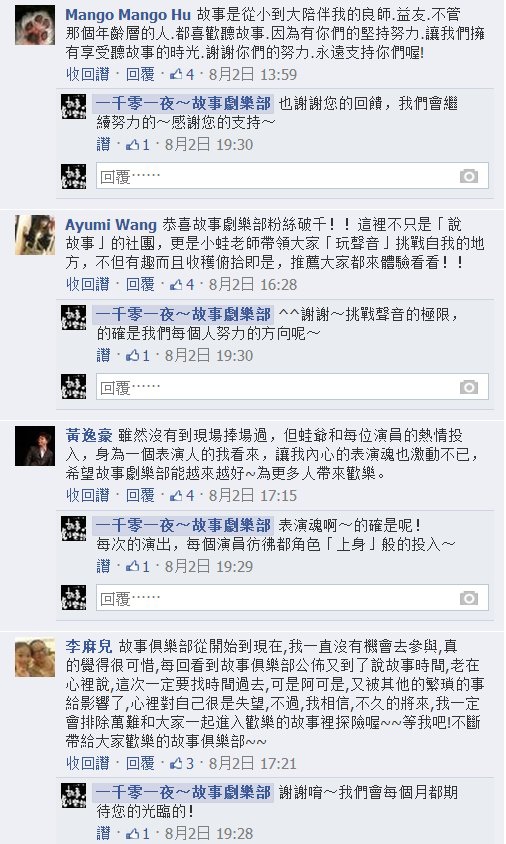
Task: Click thumbs-up count on 李麻兒's comment
Action: click(182, 763)
